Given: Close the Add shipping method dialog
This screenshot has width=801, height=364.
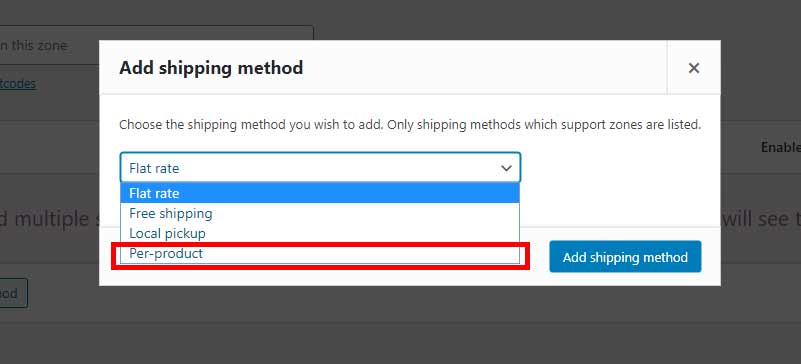Looking at the screenshot, I should tap(693, 68).
